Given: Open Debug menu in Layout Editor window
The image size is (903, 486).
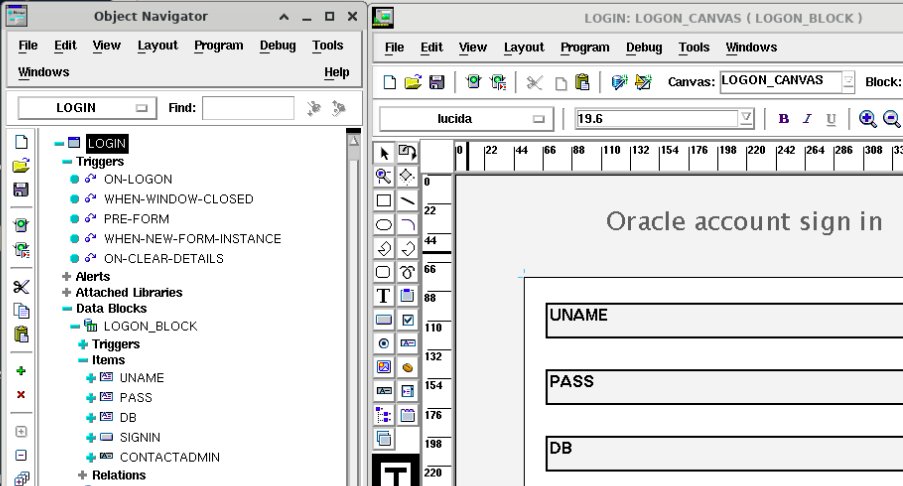Looking at the screenshot, I should click(x=644, y=47).
